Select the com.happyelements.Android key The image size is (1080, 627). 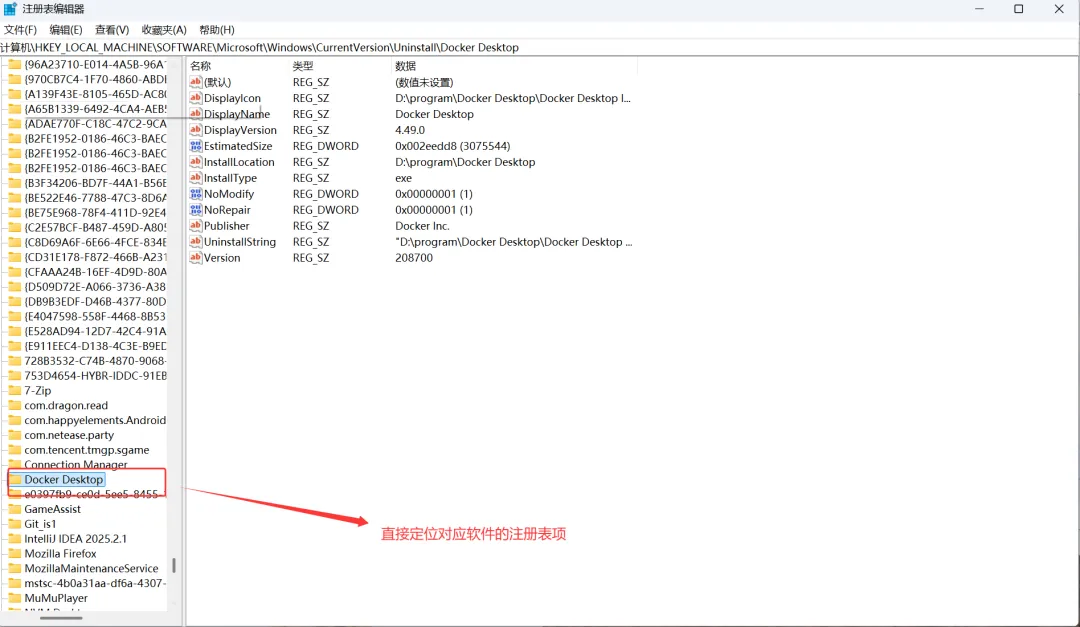[x=95, y=420]
